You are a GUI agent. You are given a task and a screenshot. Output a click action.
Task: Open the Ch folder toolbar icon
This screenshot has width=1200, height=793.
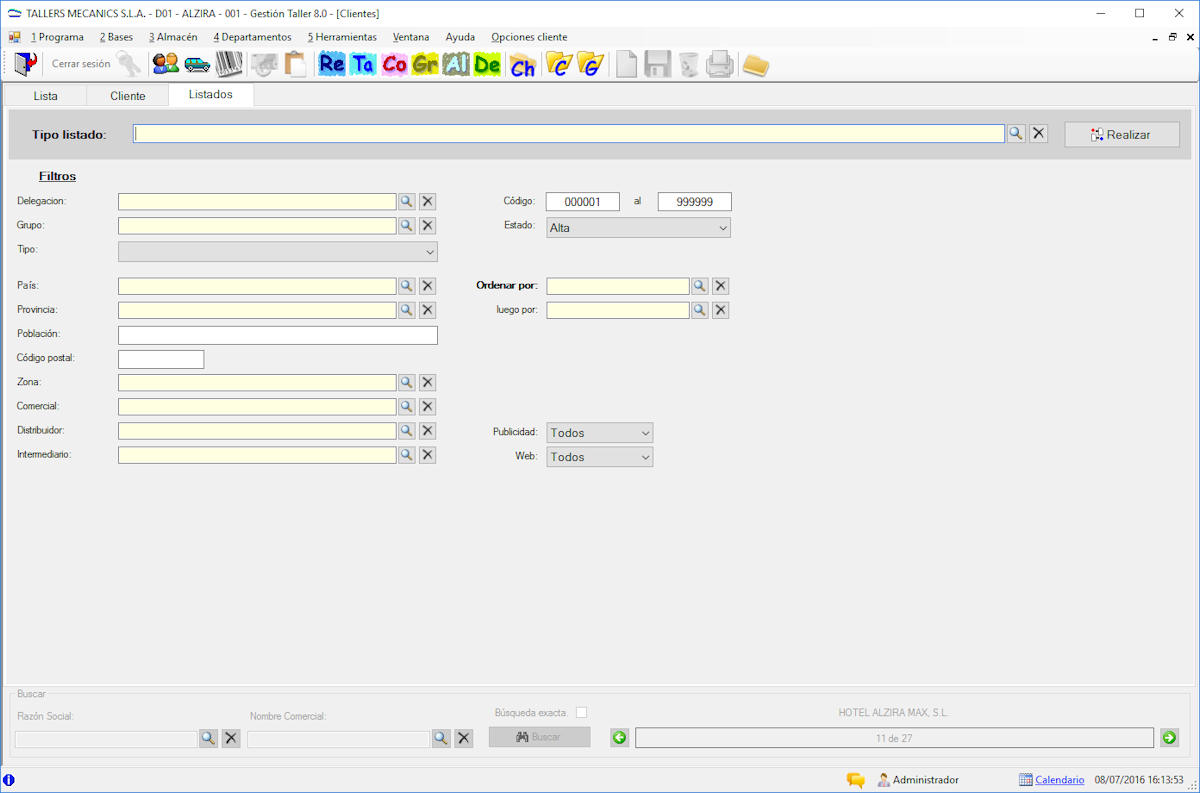click(x=522, y=65)
